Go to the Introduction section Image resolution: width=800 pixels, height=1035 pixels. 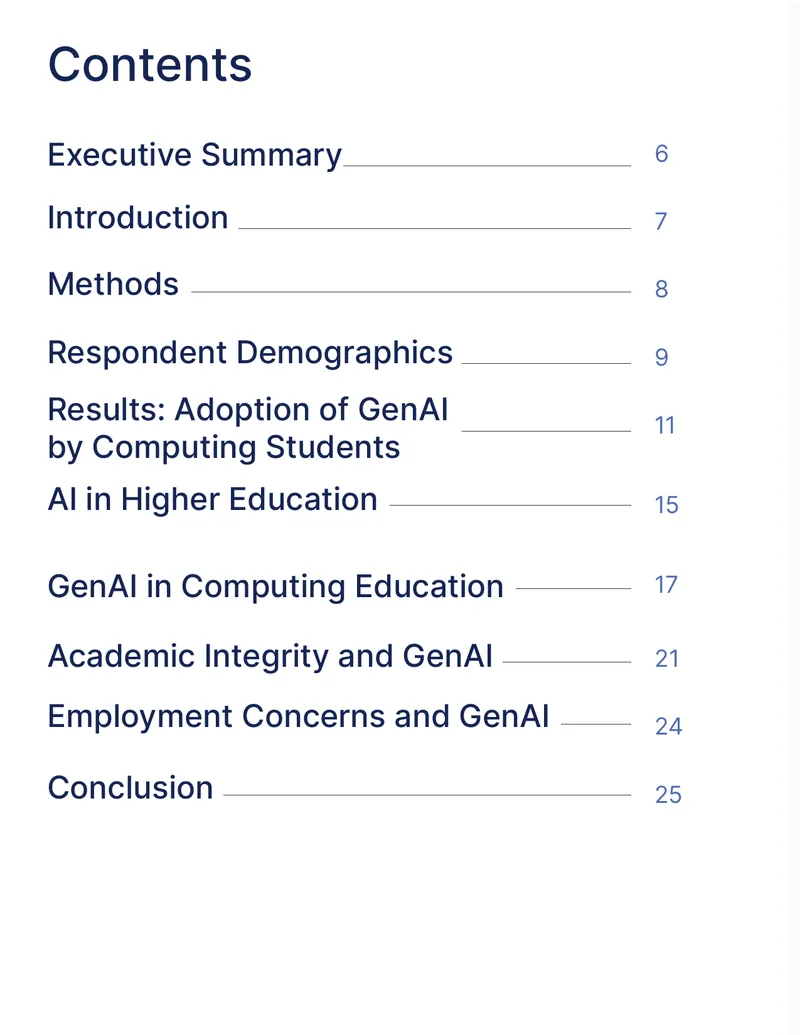(x=138, y=218)
